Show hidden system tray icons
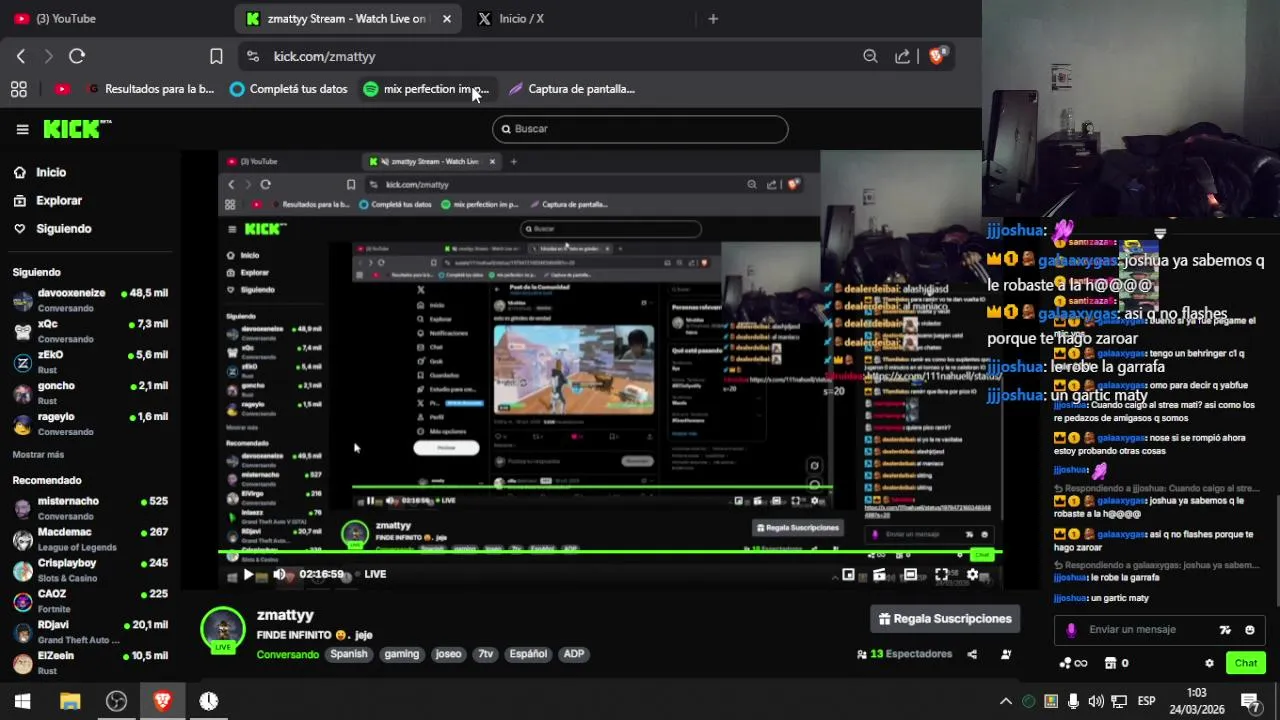The width and height of the screenshot is (1280, 720). [1006, 701]
